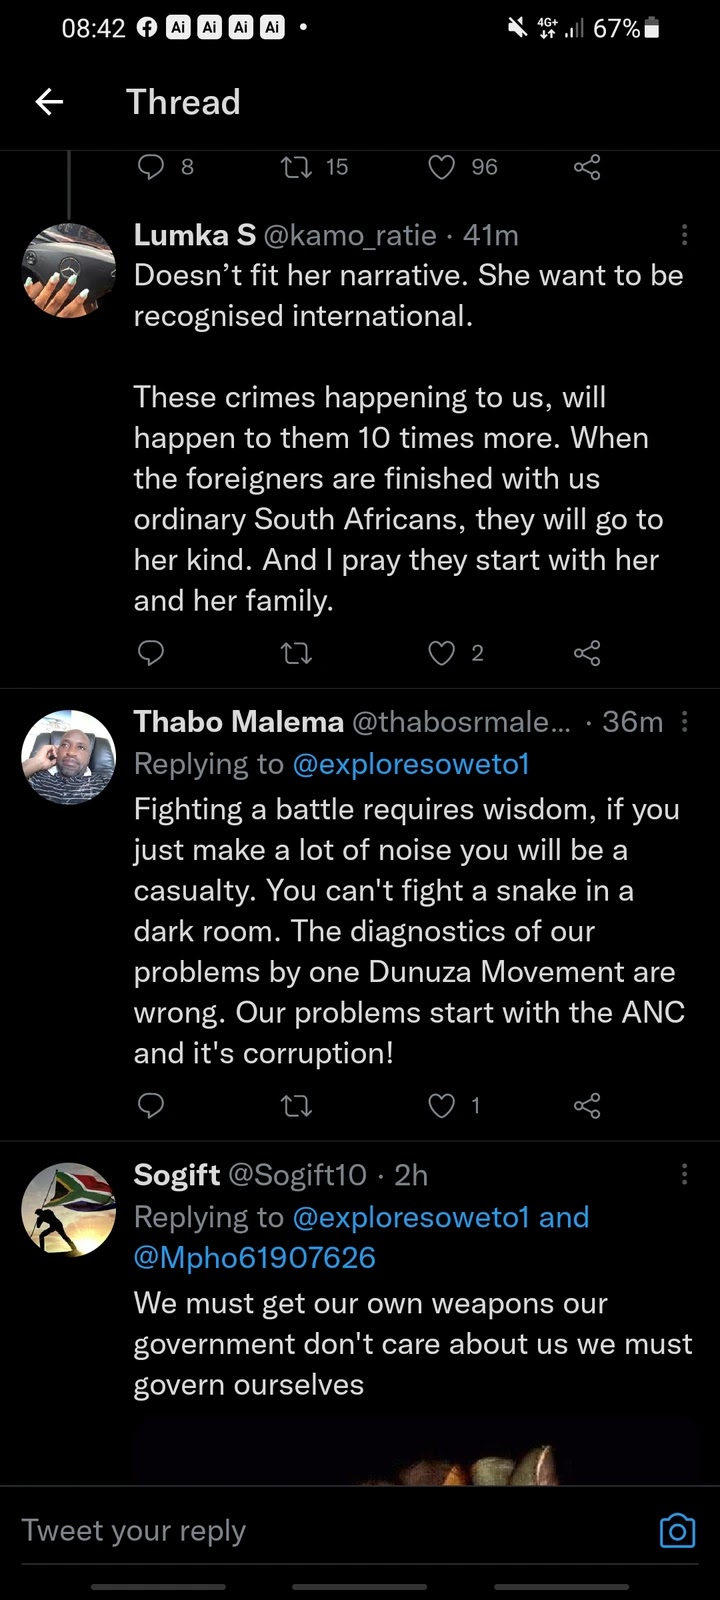Screen dimensions: 720x1600
Task: View Thabo Malema's profile picture
Action: (69, 757)
